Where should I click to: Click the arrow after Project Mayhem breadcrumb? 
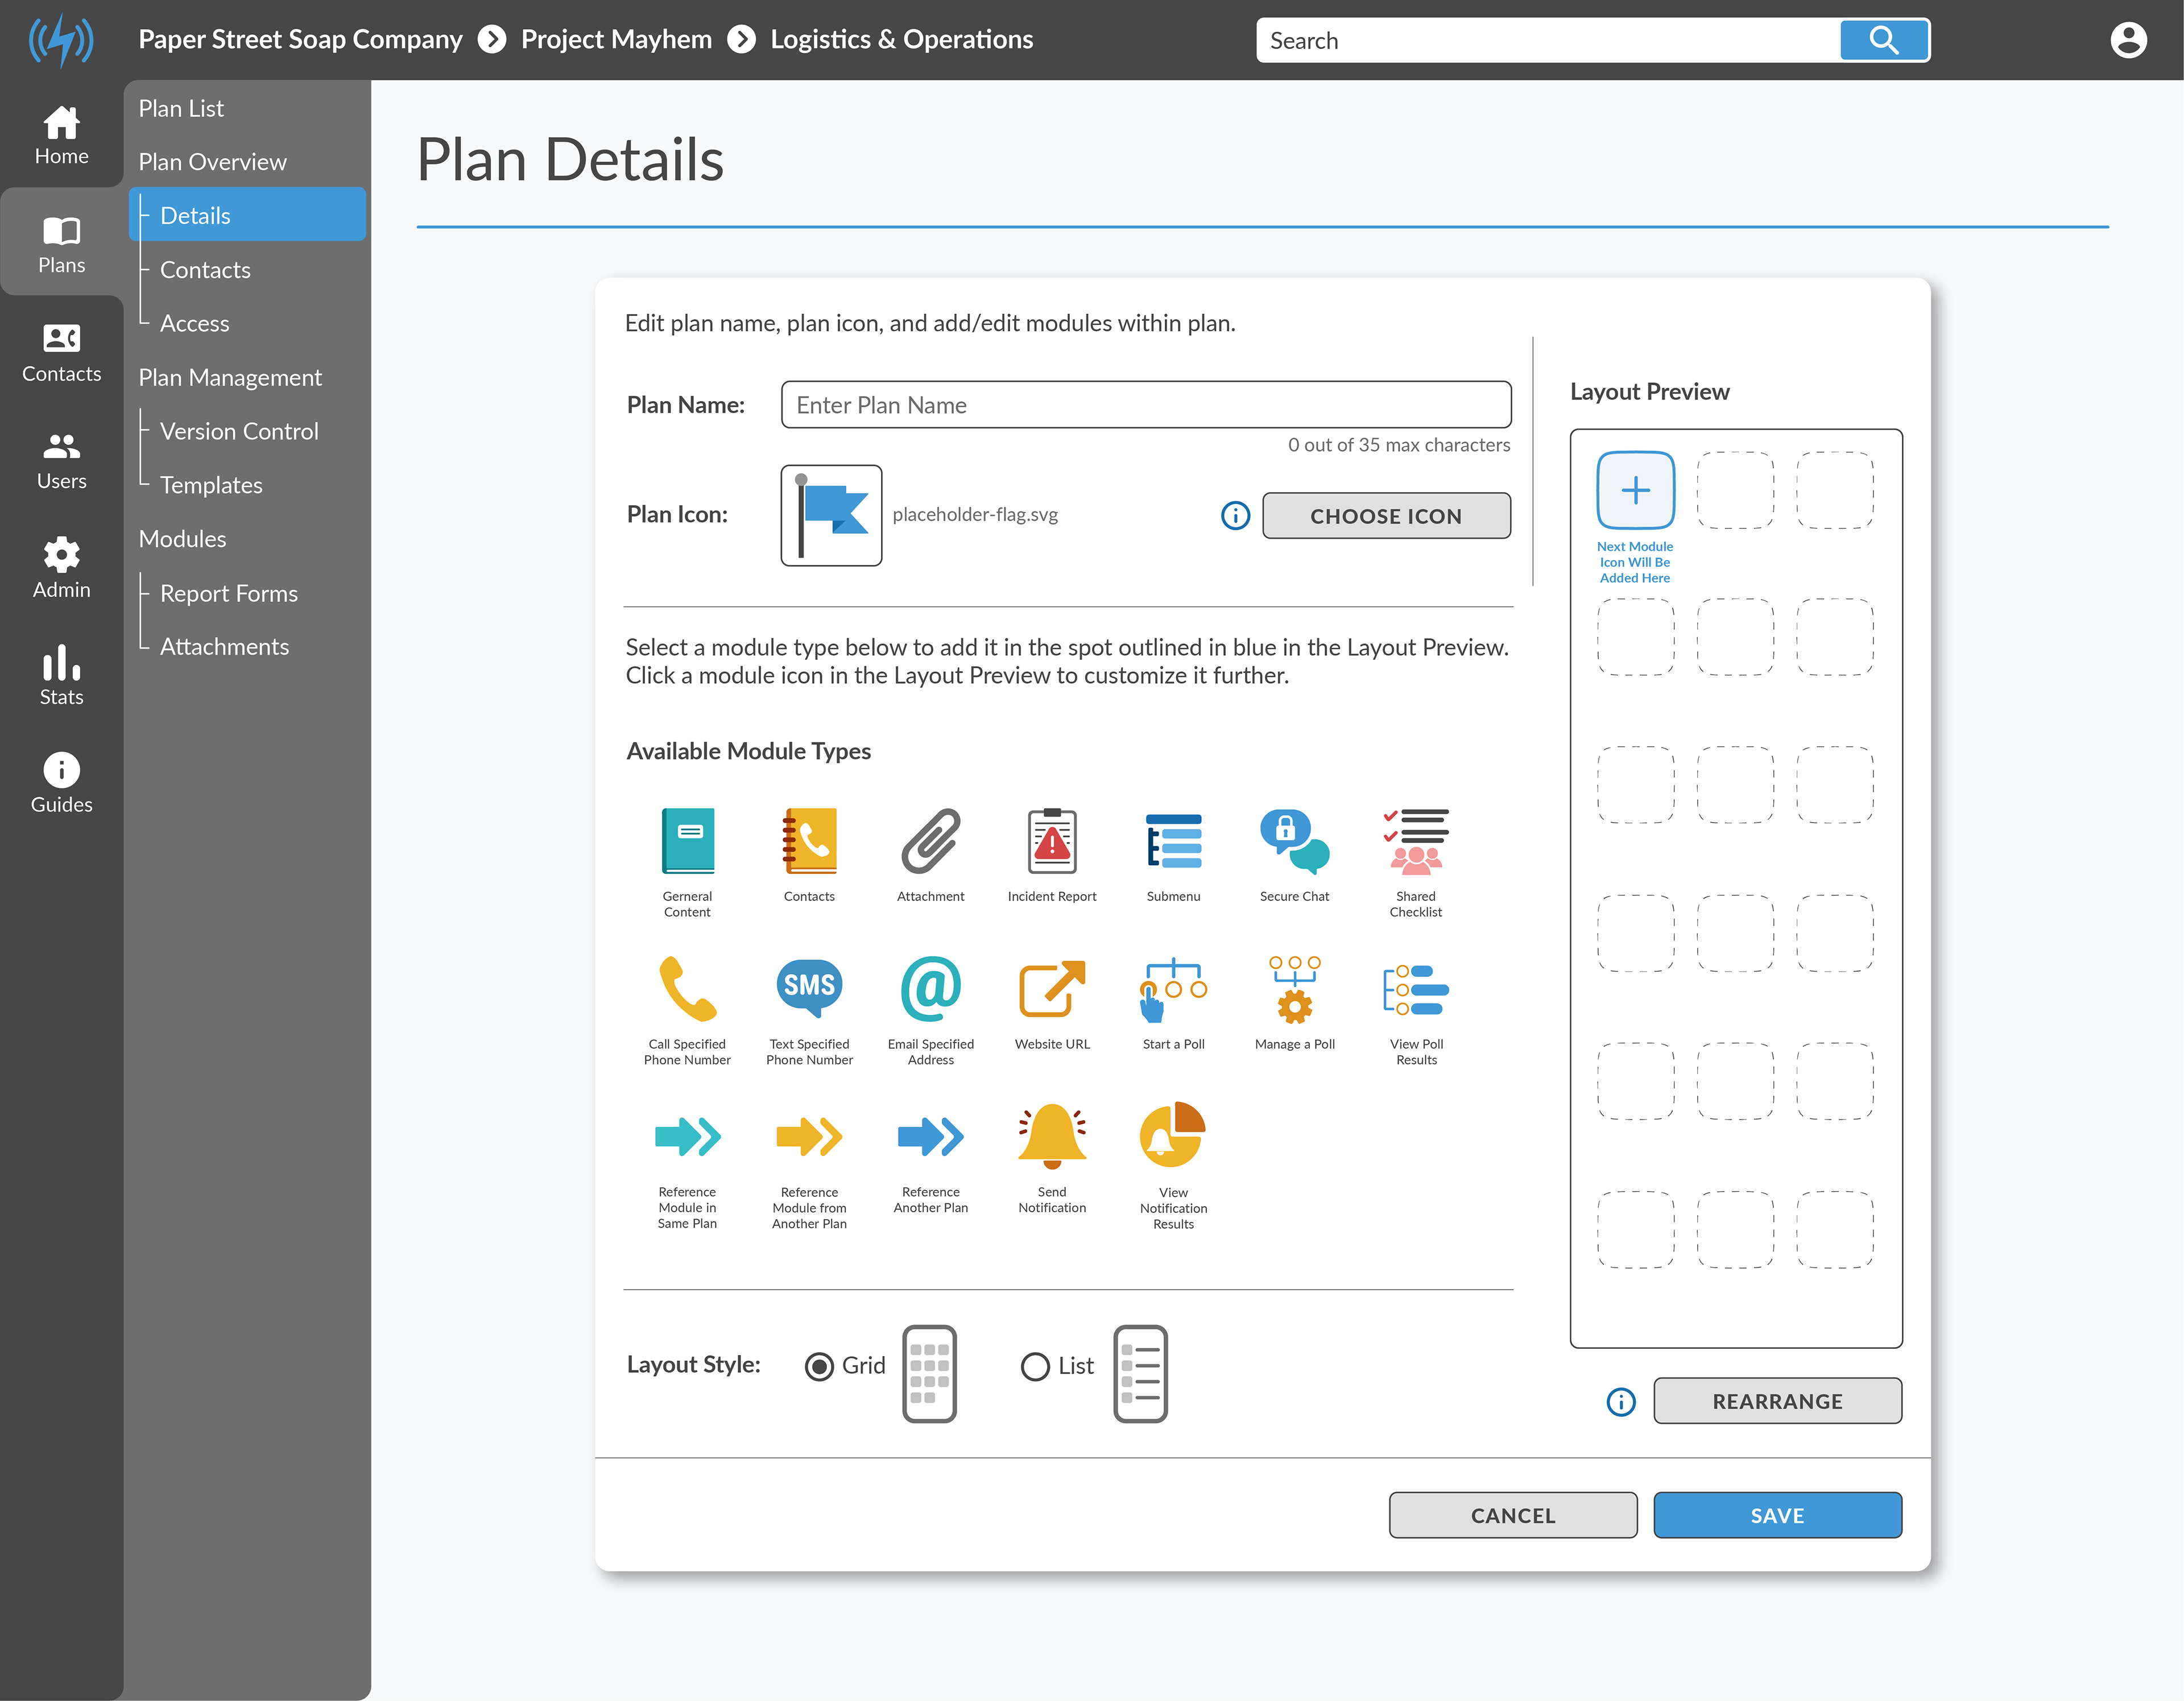pos(741,39)
